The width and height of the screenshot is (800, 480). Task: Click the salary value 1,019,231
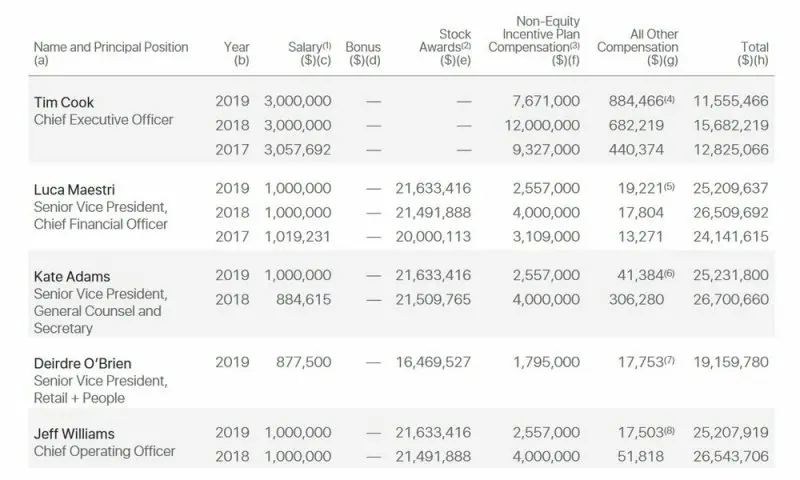(297, 237)
